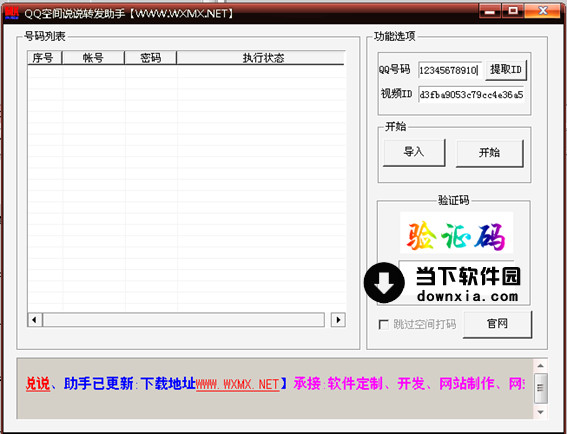Click the horizontal scrollbar track of list
Image resolution: width=567 pixels, height=434 pixels.
[184, 320]
